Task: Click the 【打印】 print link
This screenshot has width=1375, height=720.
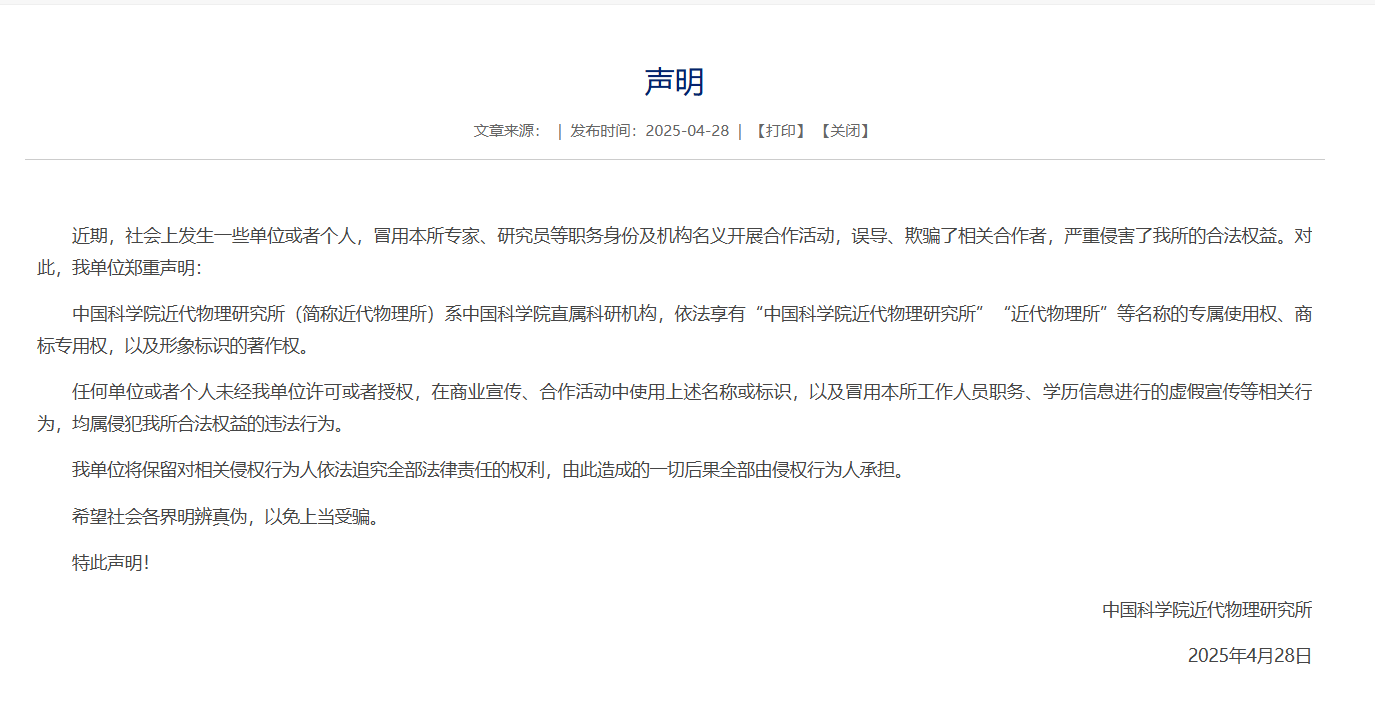Action: 780,131
